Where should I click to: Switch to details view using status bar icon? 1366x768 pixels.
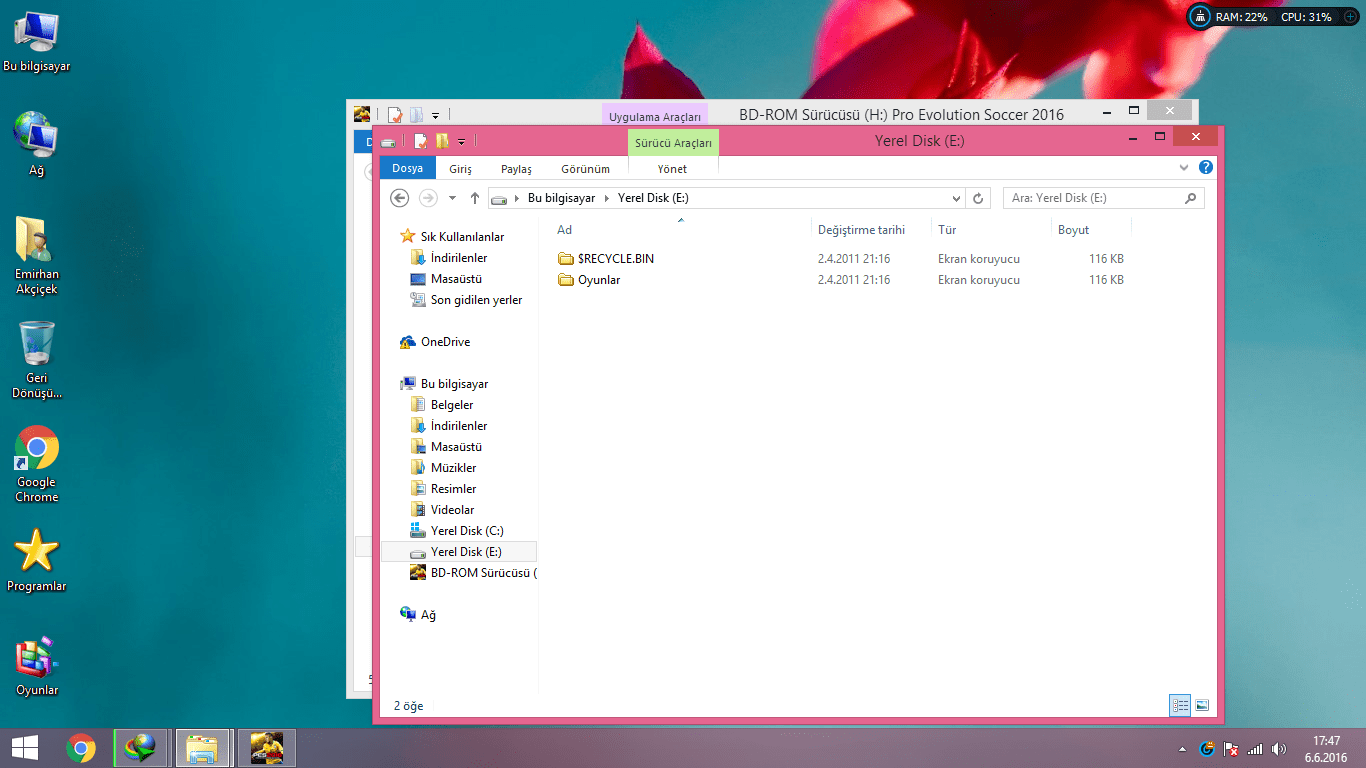(1180, 705)
